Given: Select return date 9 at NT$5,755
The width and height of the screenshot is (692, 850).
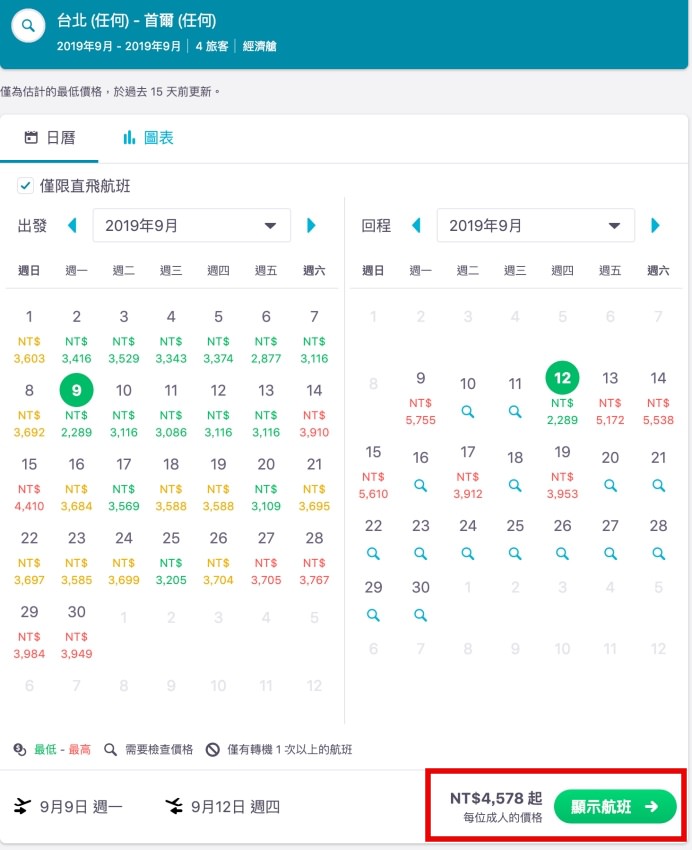Looking at the screenshot, I should 421,397.
